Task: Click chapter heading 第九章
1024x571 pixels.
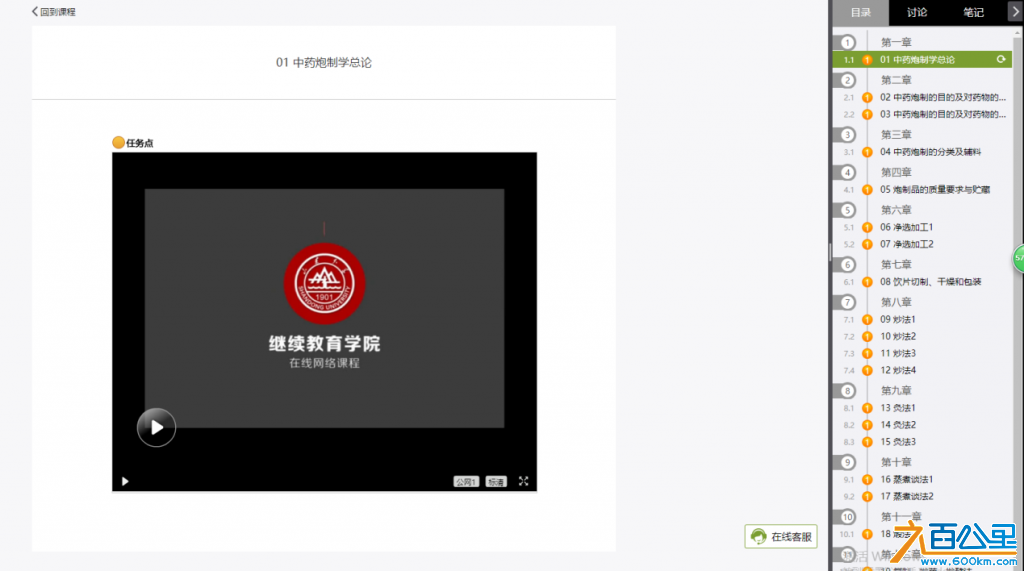Action: 896,391
